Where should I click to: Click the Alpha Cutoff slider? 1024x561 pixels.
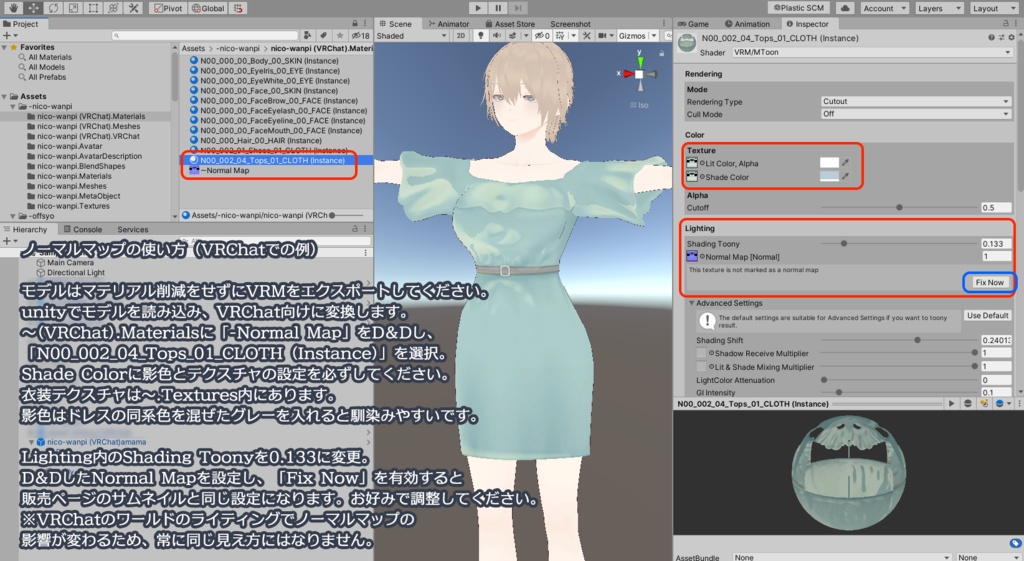[899, 208]
